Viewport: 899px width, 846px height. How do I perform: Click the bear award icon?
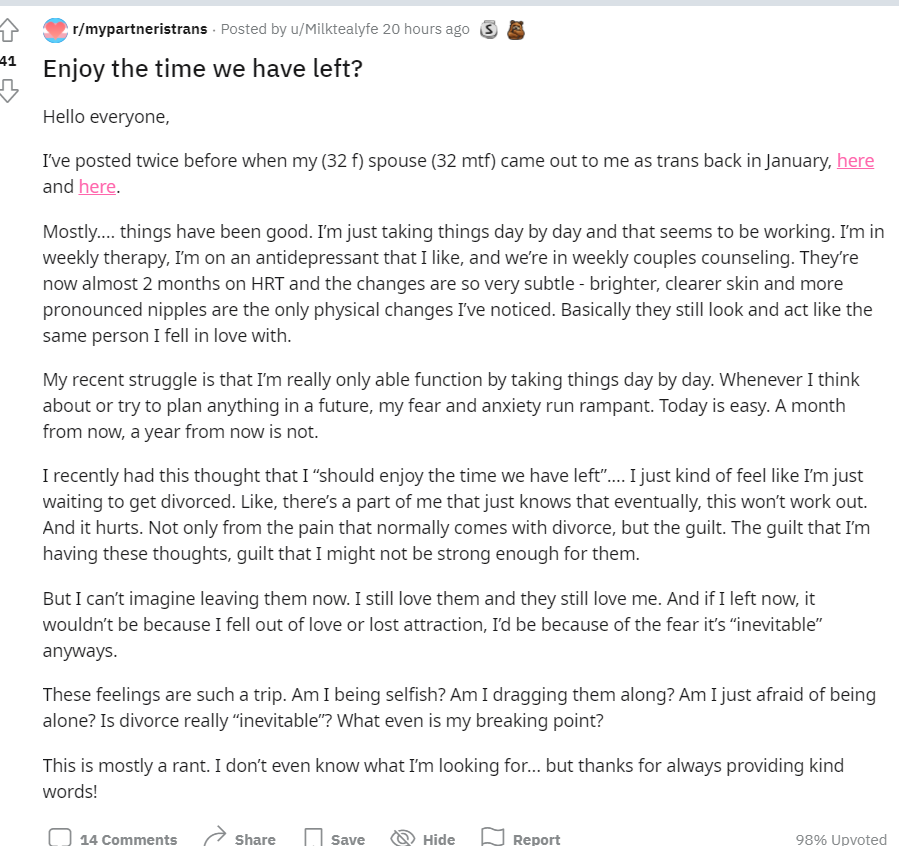[x=515, y=29]
